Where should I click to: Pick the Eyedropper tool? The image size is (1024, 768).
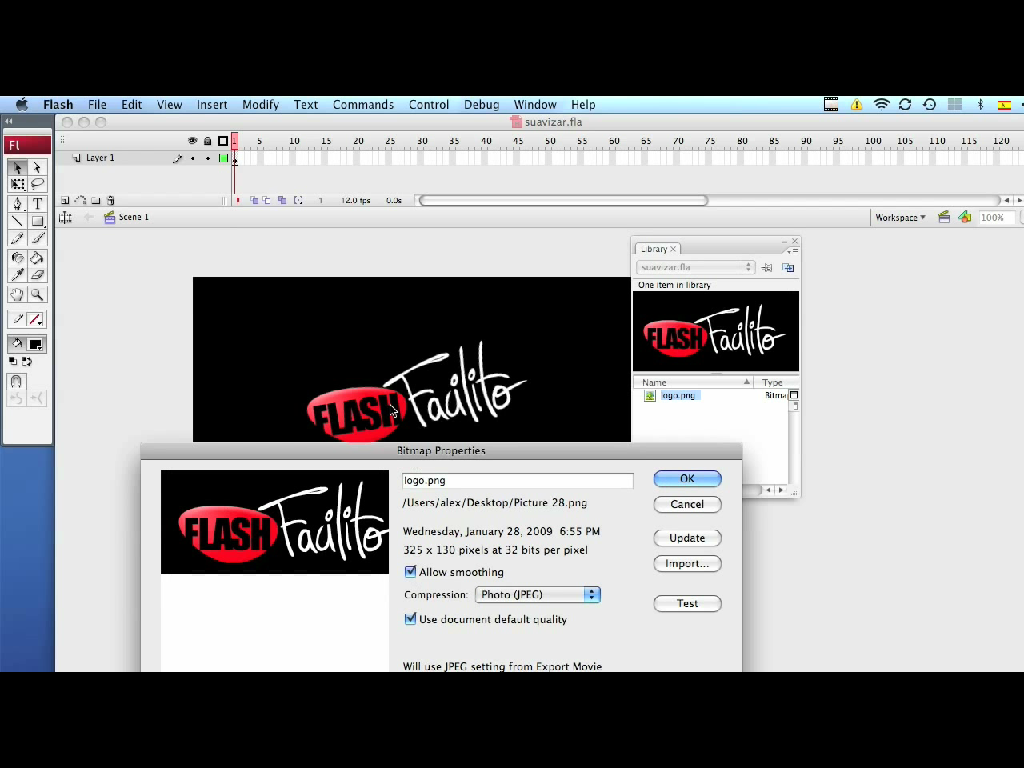[x=17, y=276]
